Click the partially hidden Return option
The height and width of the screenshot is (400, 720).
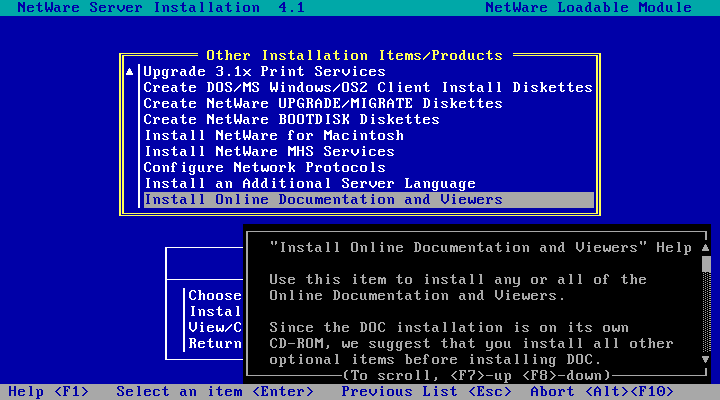click(215, 344)
